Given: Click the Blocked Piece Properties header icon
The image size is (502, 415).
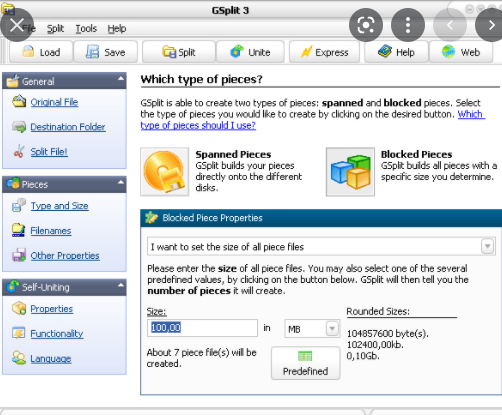Looking at the screenshot, I should (152, 218).
